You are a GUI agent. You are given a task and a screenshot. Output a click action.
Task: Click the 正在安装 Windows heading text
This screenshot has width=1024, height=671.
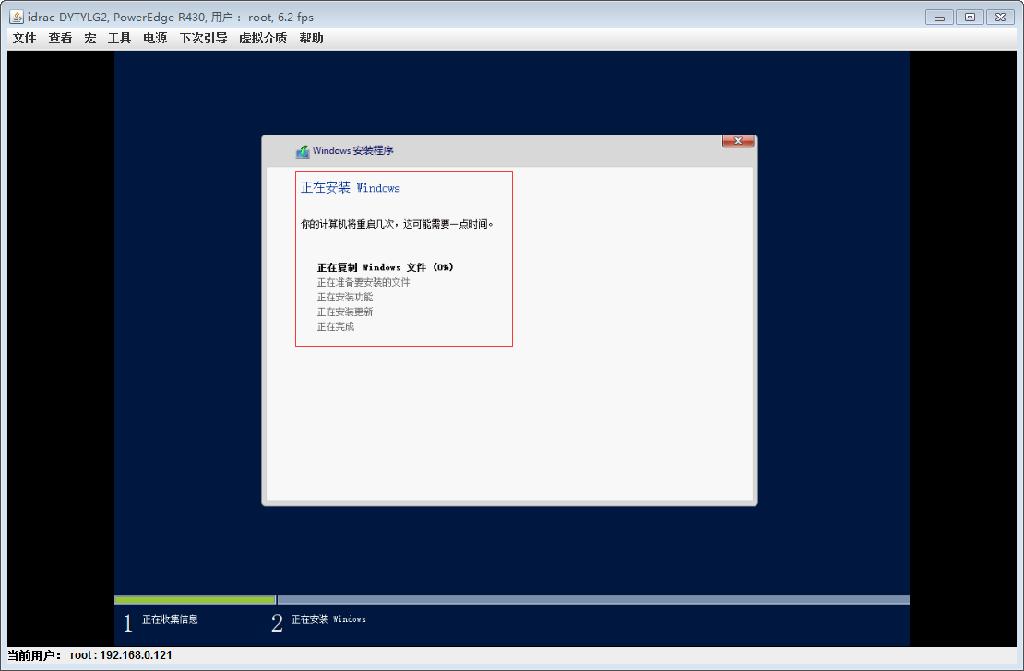click(351, 188)
